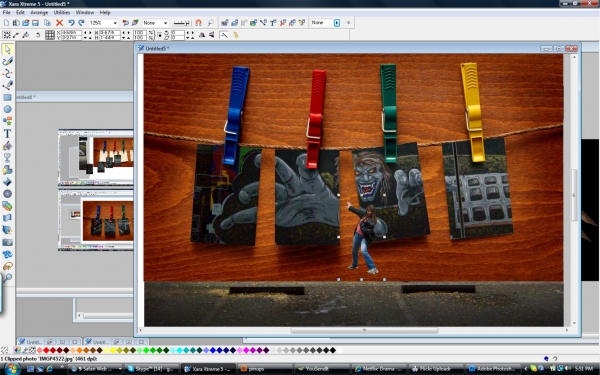
Task: Open the color editor icon on palette
Action: tap(17, 350)
